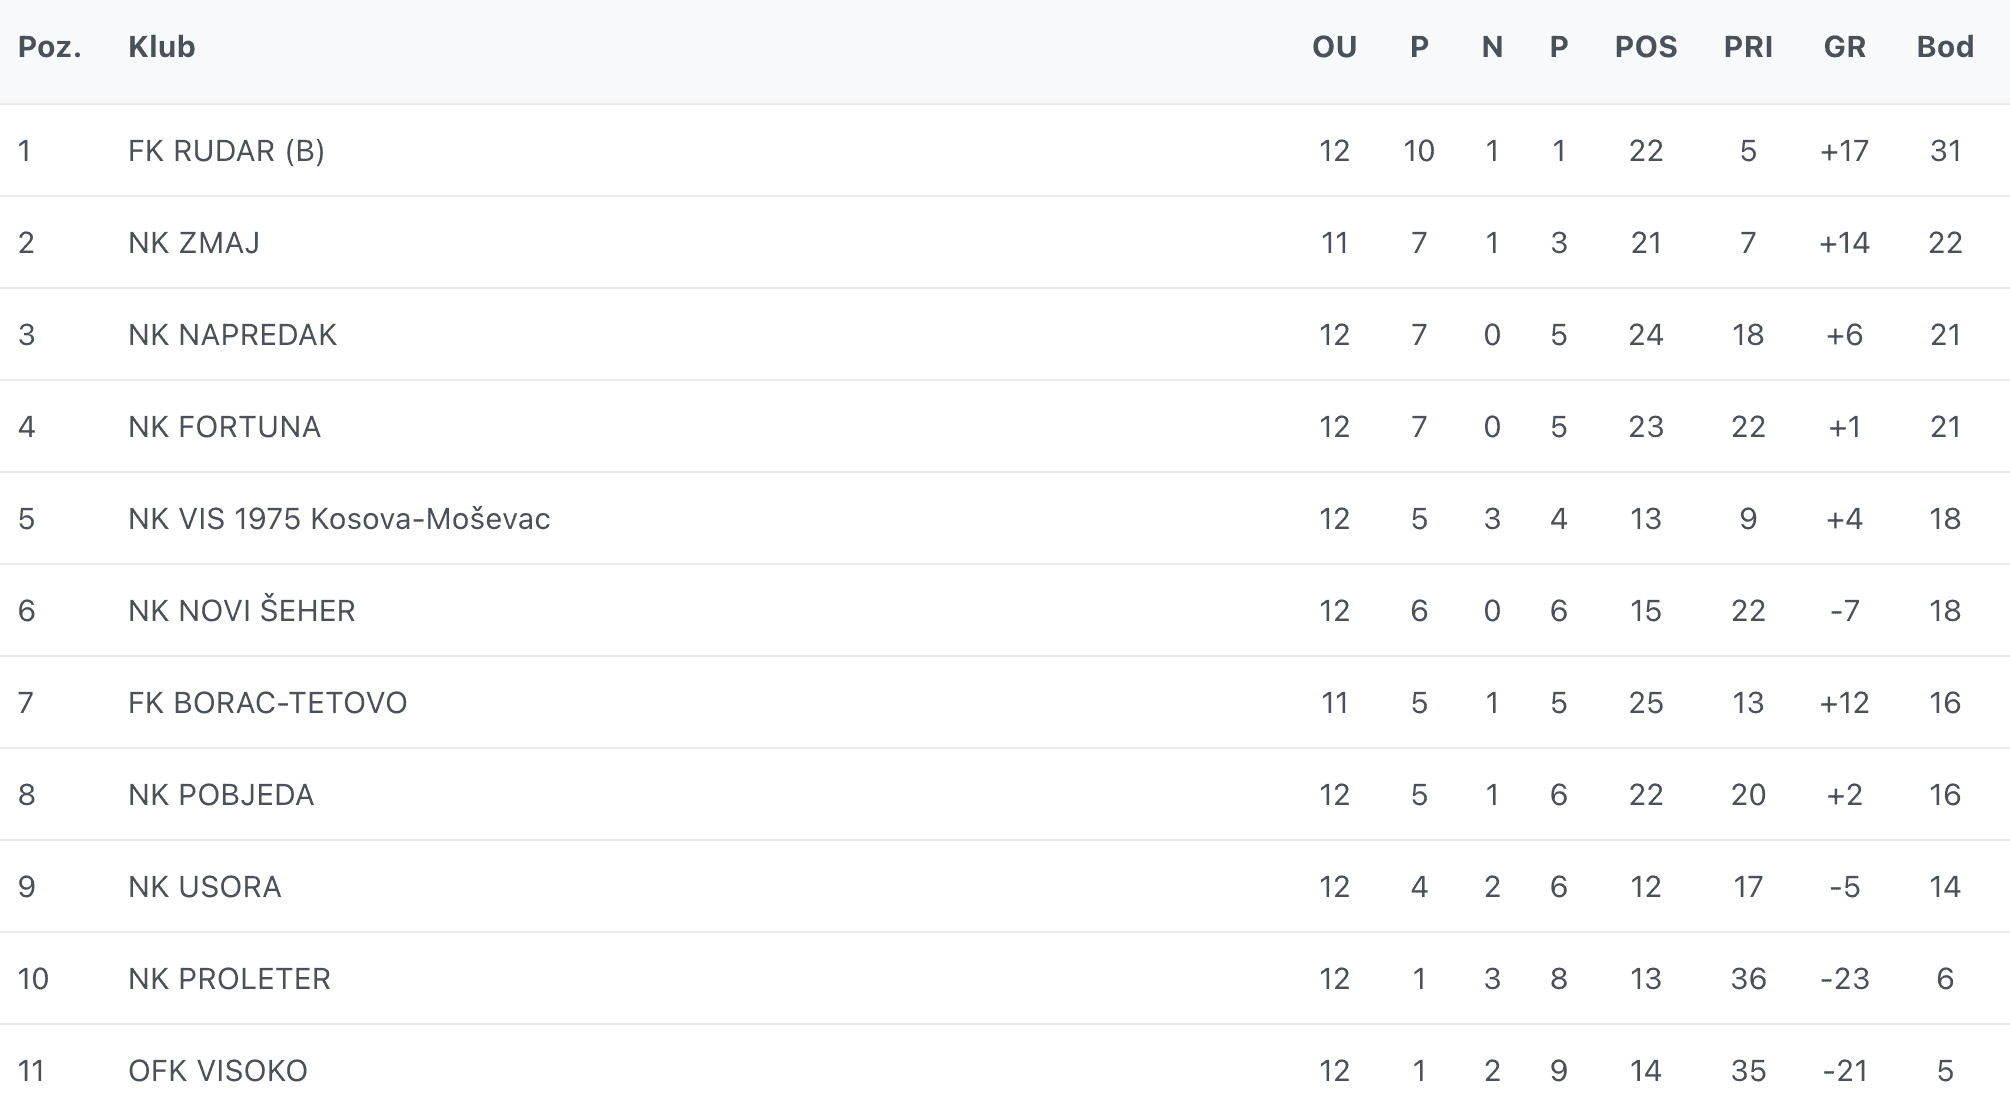
Task: Sort by the OU column header
Action: [x=1334, y=47]
